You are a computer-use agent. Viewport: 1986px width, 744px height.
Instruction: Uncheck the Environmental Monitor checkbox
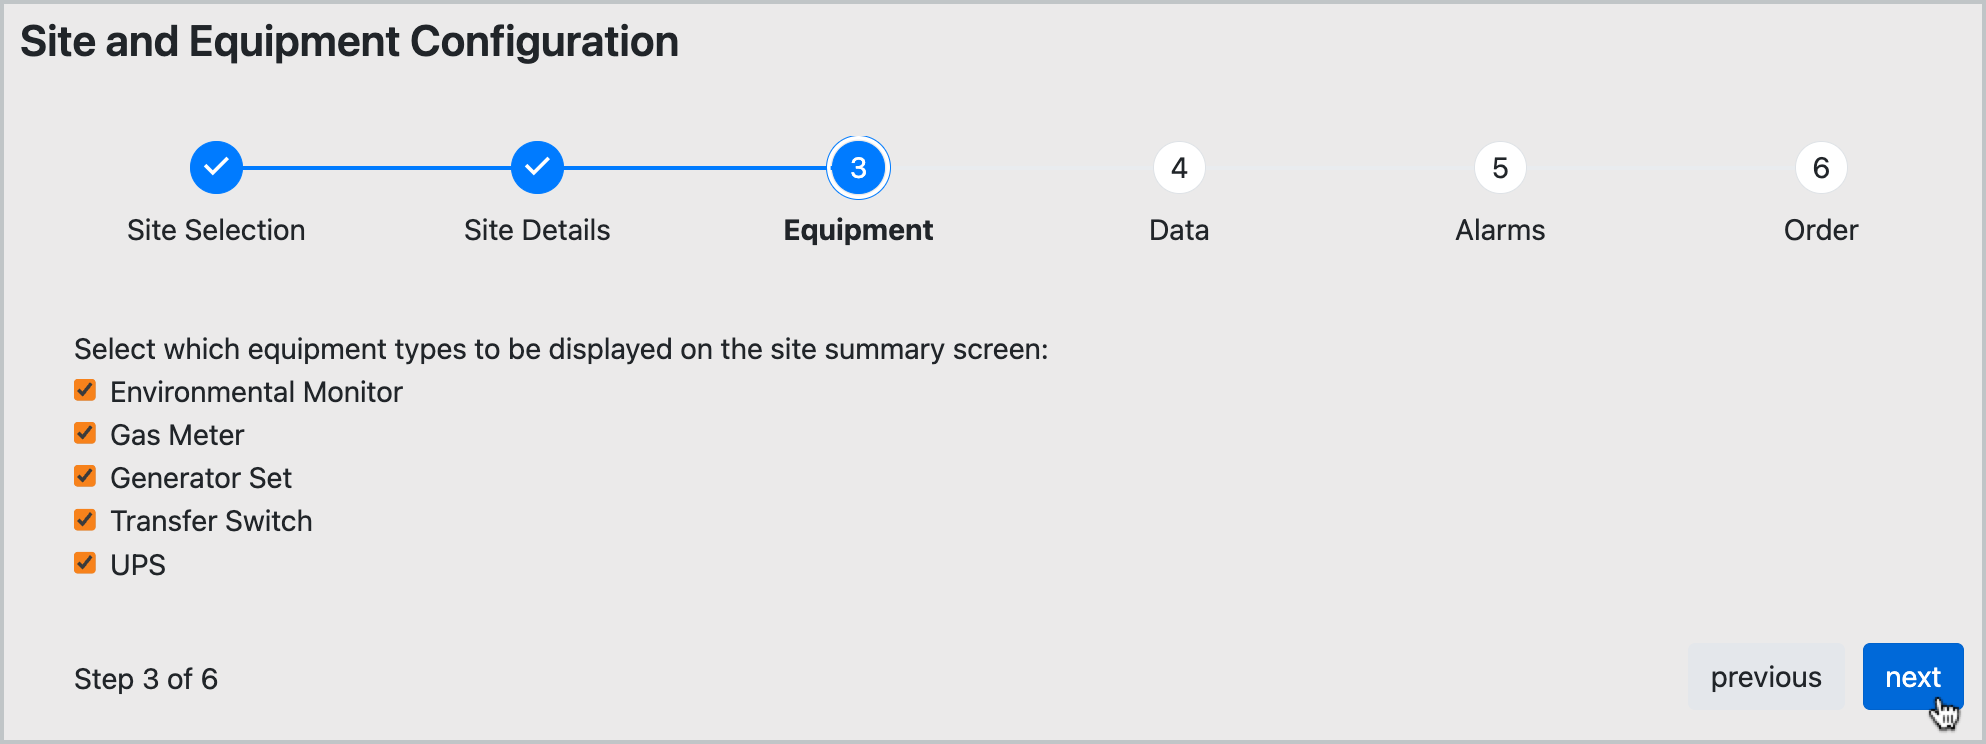click(85, 390)
